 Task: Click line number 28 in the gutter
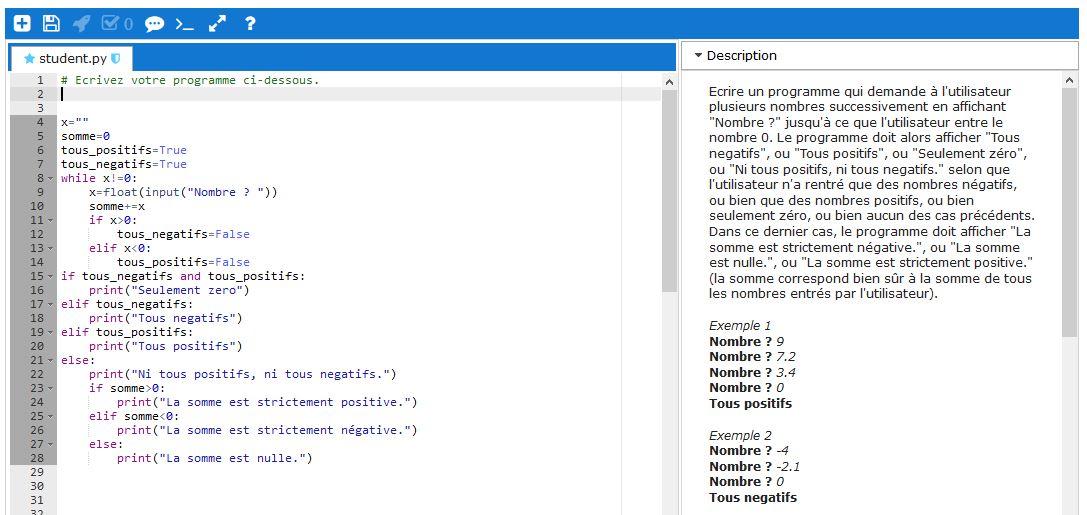tap(37, 458)
